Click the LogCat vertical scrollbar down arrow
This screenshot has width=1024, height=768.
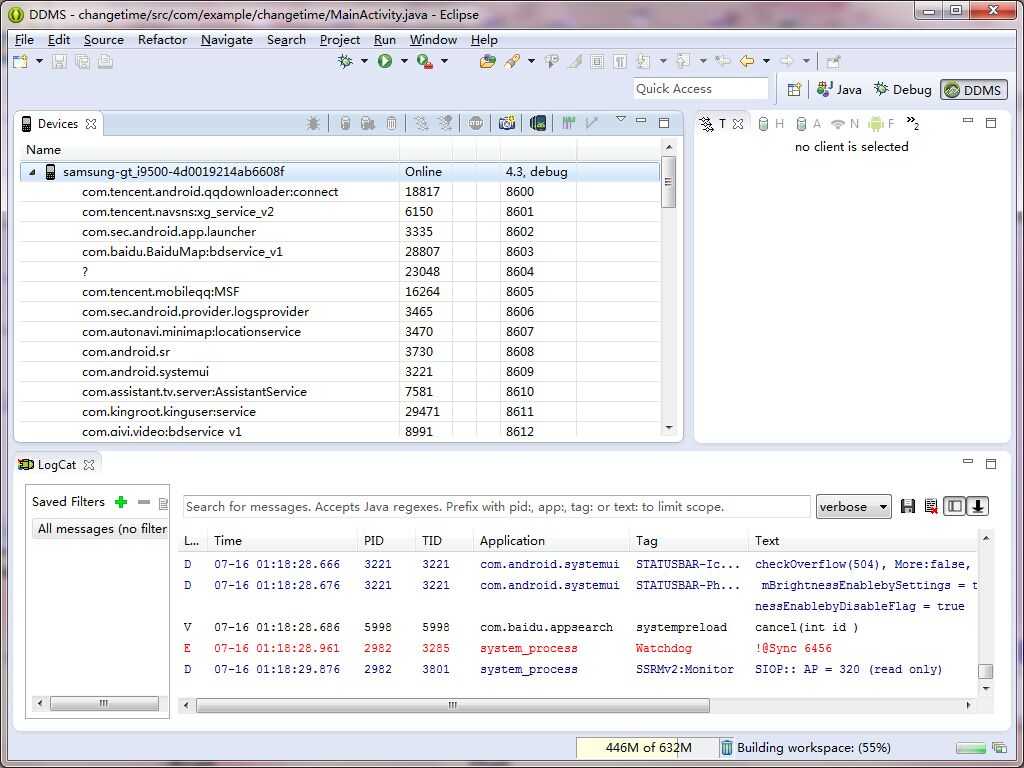tap(985, 688)
